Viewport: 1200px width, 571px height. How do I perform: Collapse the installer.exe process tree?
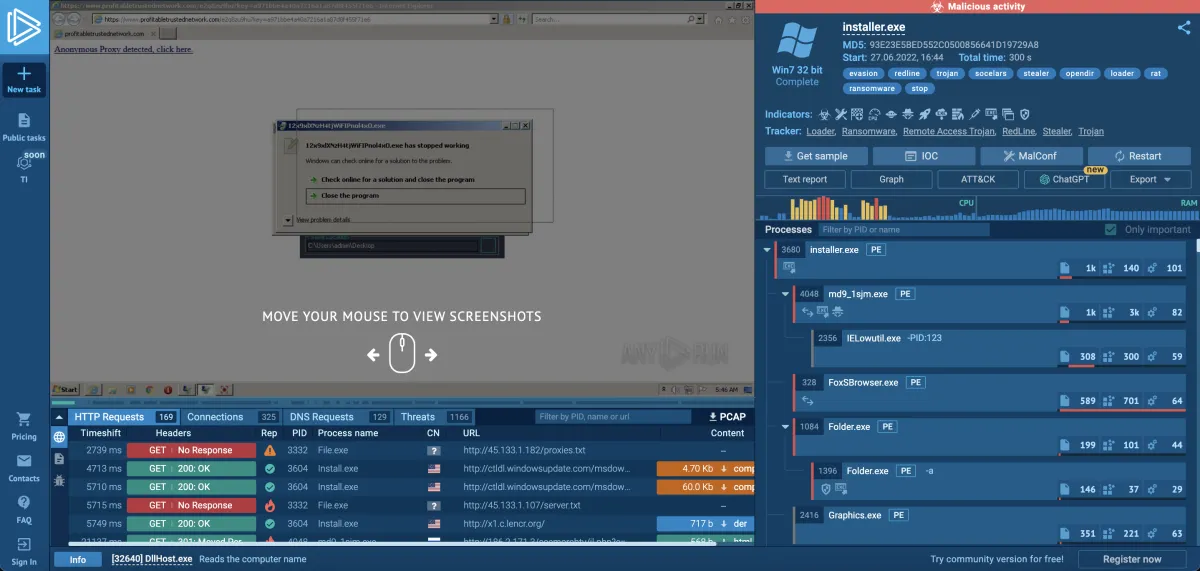[x=767, y=250]
